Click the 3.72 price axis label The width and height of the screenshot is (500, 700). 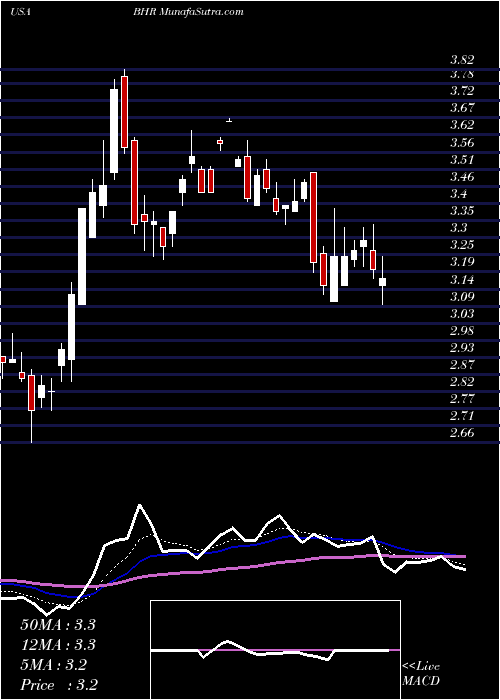click(462, 91)
